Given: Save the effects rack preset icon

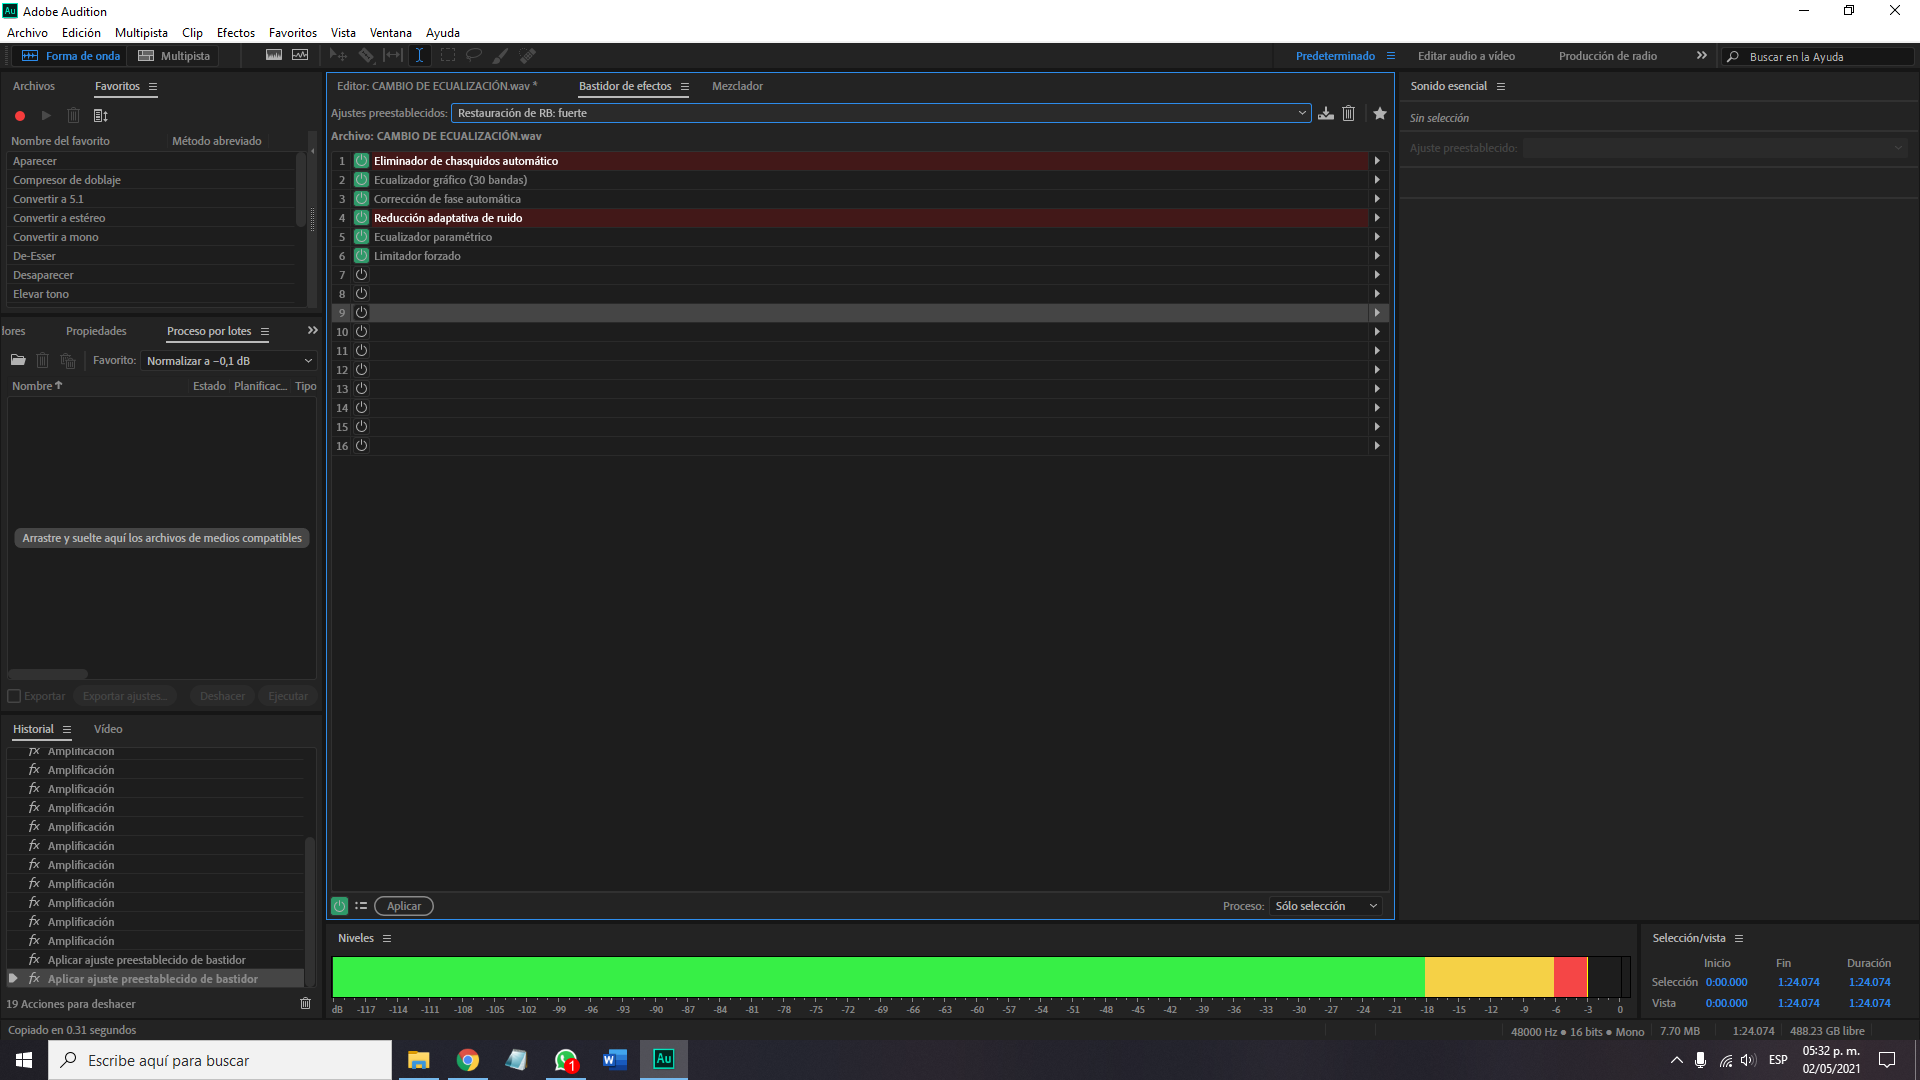Looking at the screenshot, I should coord(1326,114).
